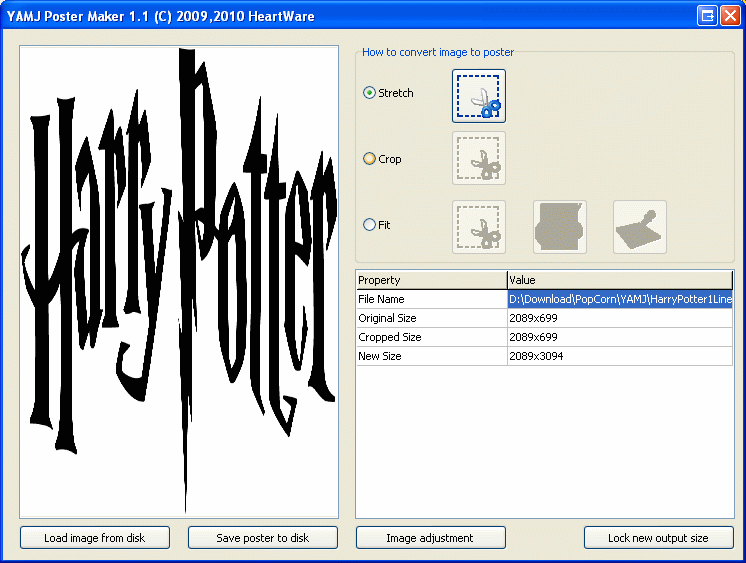The width and height of the screenshot is (746, 563).
Task: Open Image adjustment
Action: tap(430, 538)
